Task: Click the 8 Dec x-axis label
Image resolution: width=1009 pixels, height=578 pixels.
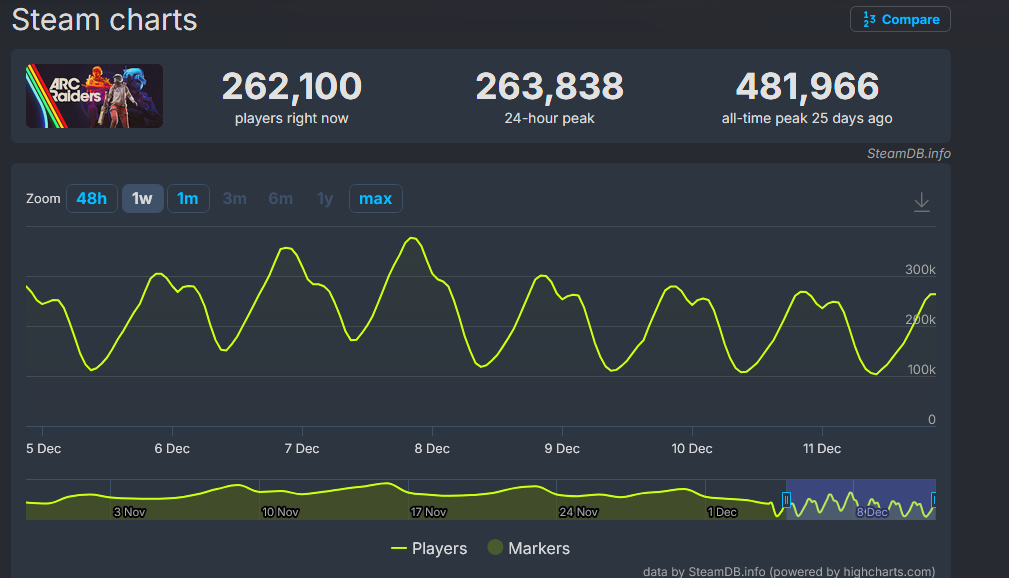Action: [432, 449]
